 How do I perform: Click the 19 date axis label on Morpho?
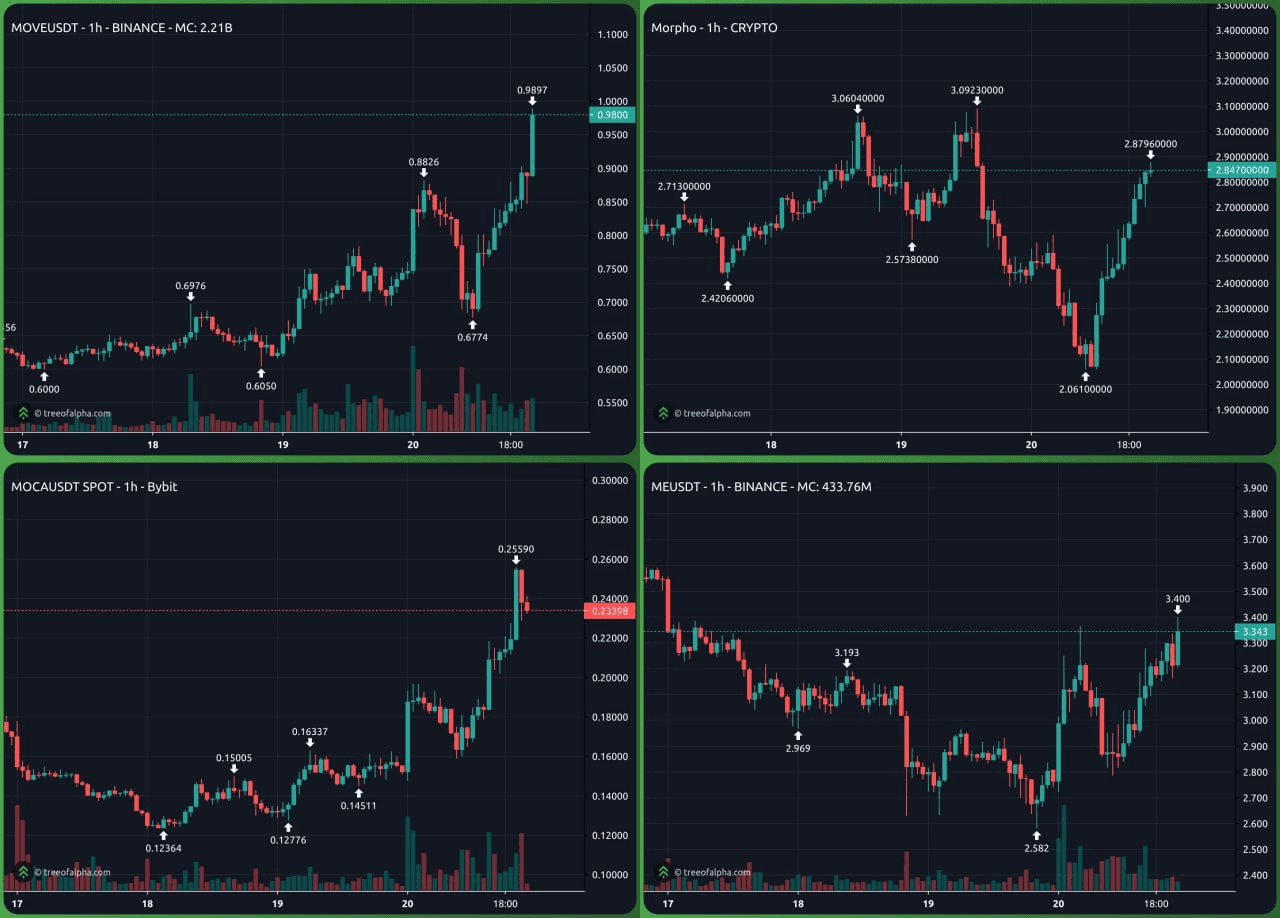pos(901,445)
